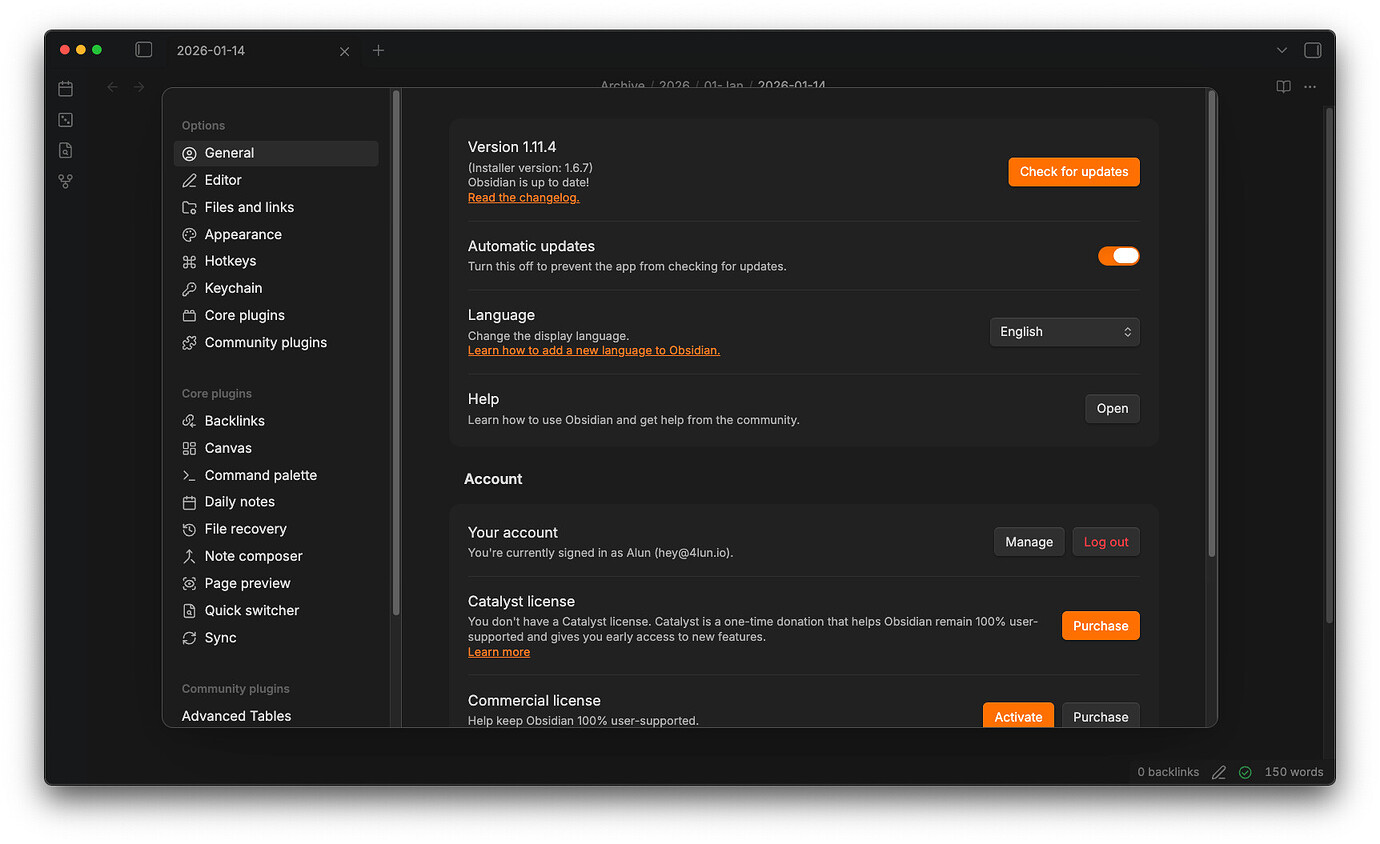Viewport: 1380px width, 844px height.
Task: Click the green sync status checkmark
Action: click(x=1245, y=772)
